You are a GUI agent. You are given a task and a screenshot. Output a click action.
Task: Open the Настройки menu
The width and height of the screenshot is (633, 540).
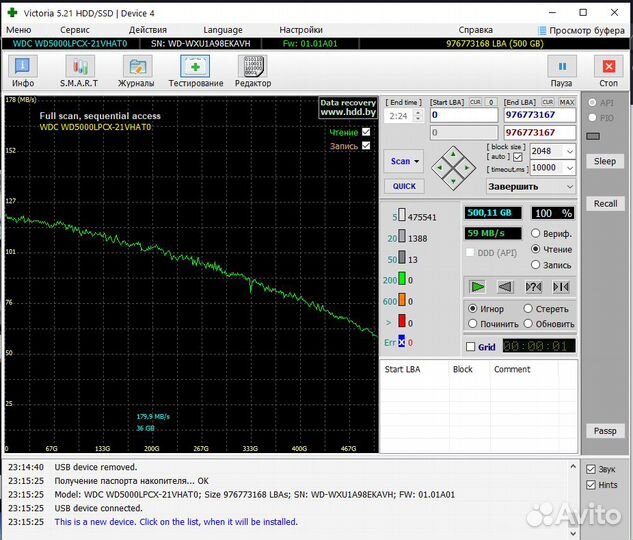(300, 30)
